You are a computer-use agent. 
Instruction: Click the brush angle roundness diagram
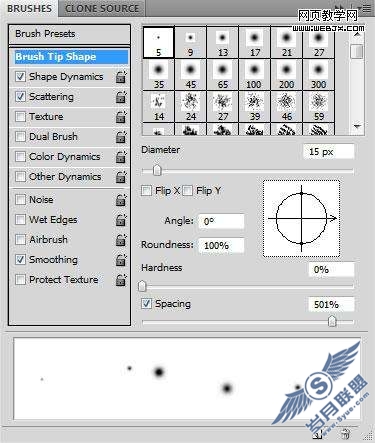(302, 219)
